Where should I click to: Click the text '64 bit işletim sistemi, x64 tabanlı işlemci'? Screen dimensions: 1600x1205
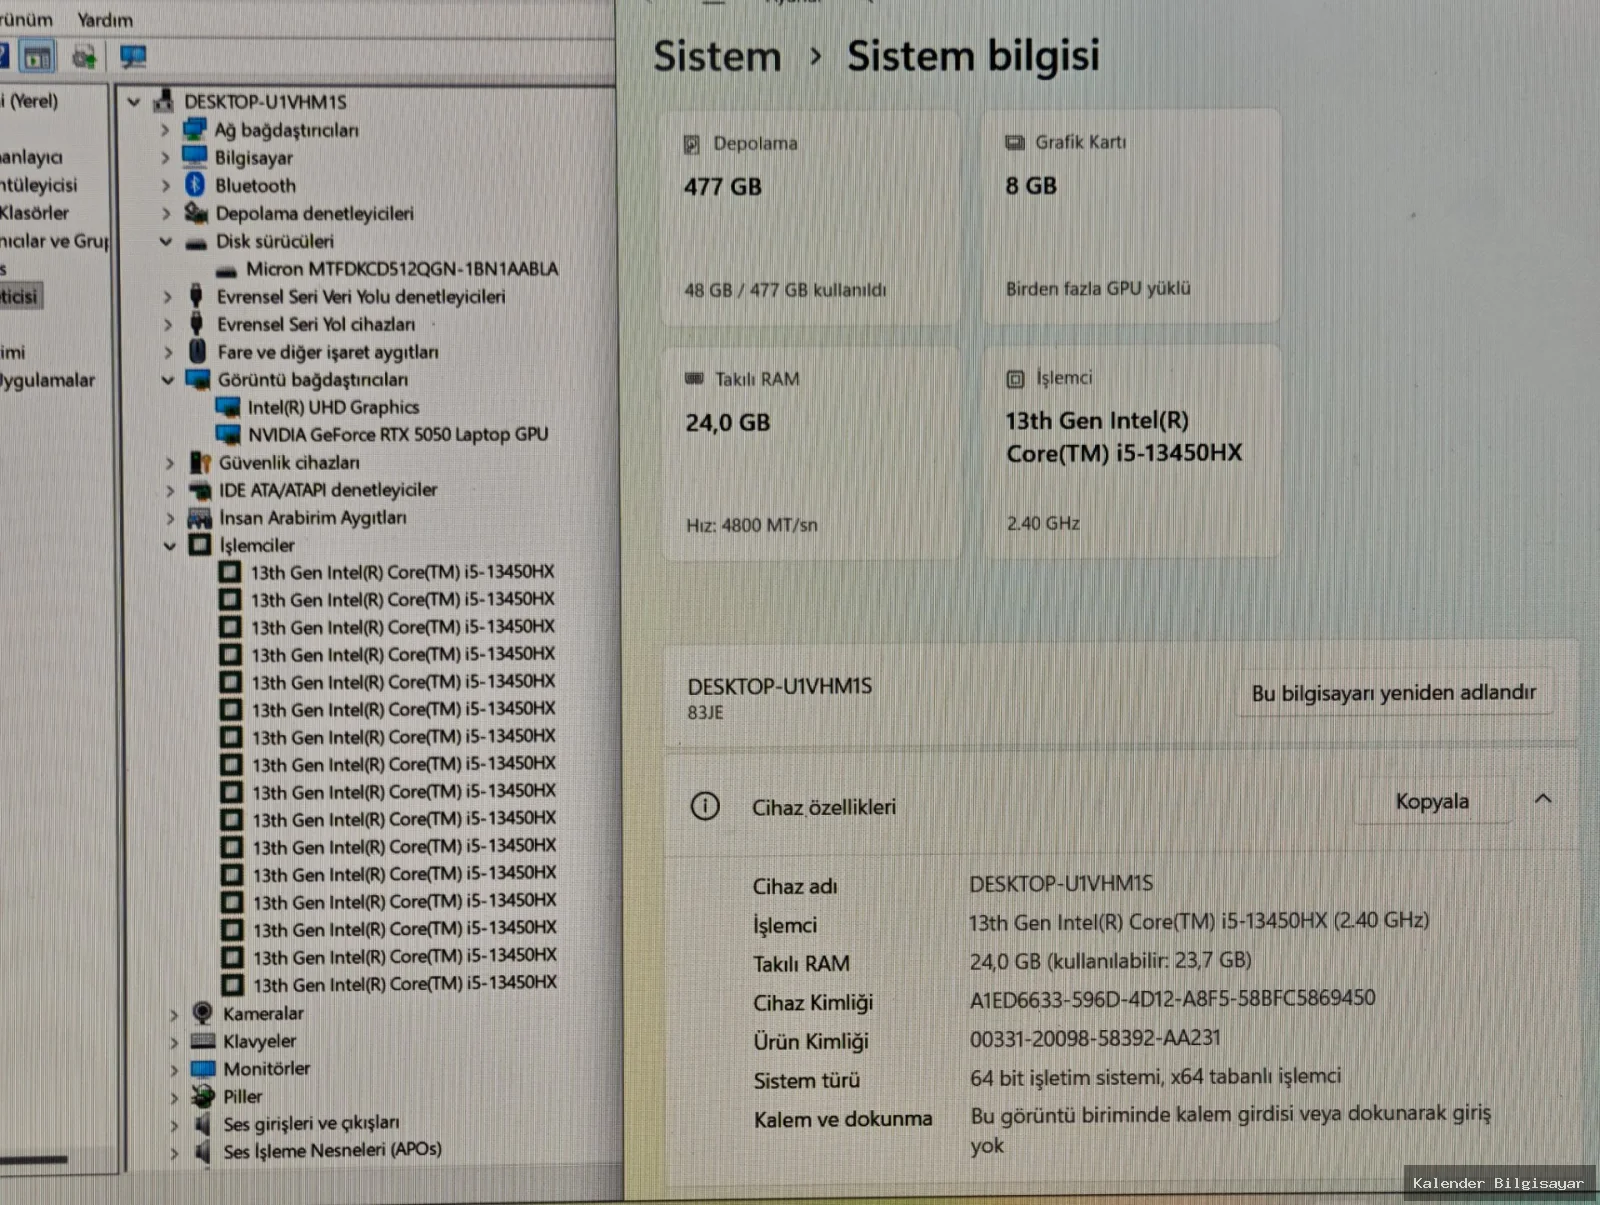[x=1155, y=1076]
